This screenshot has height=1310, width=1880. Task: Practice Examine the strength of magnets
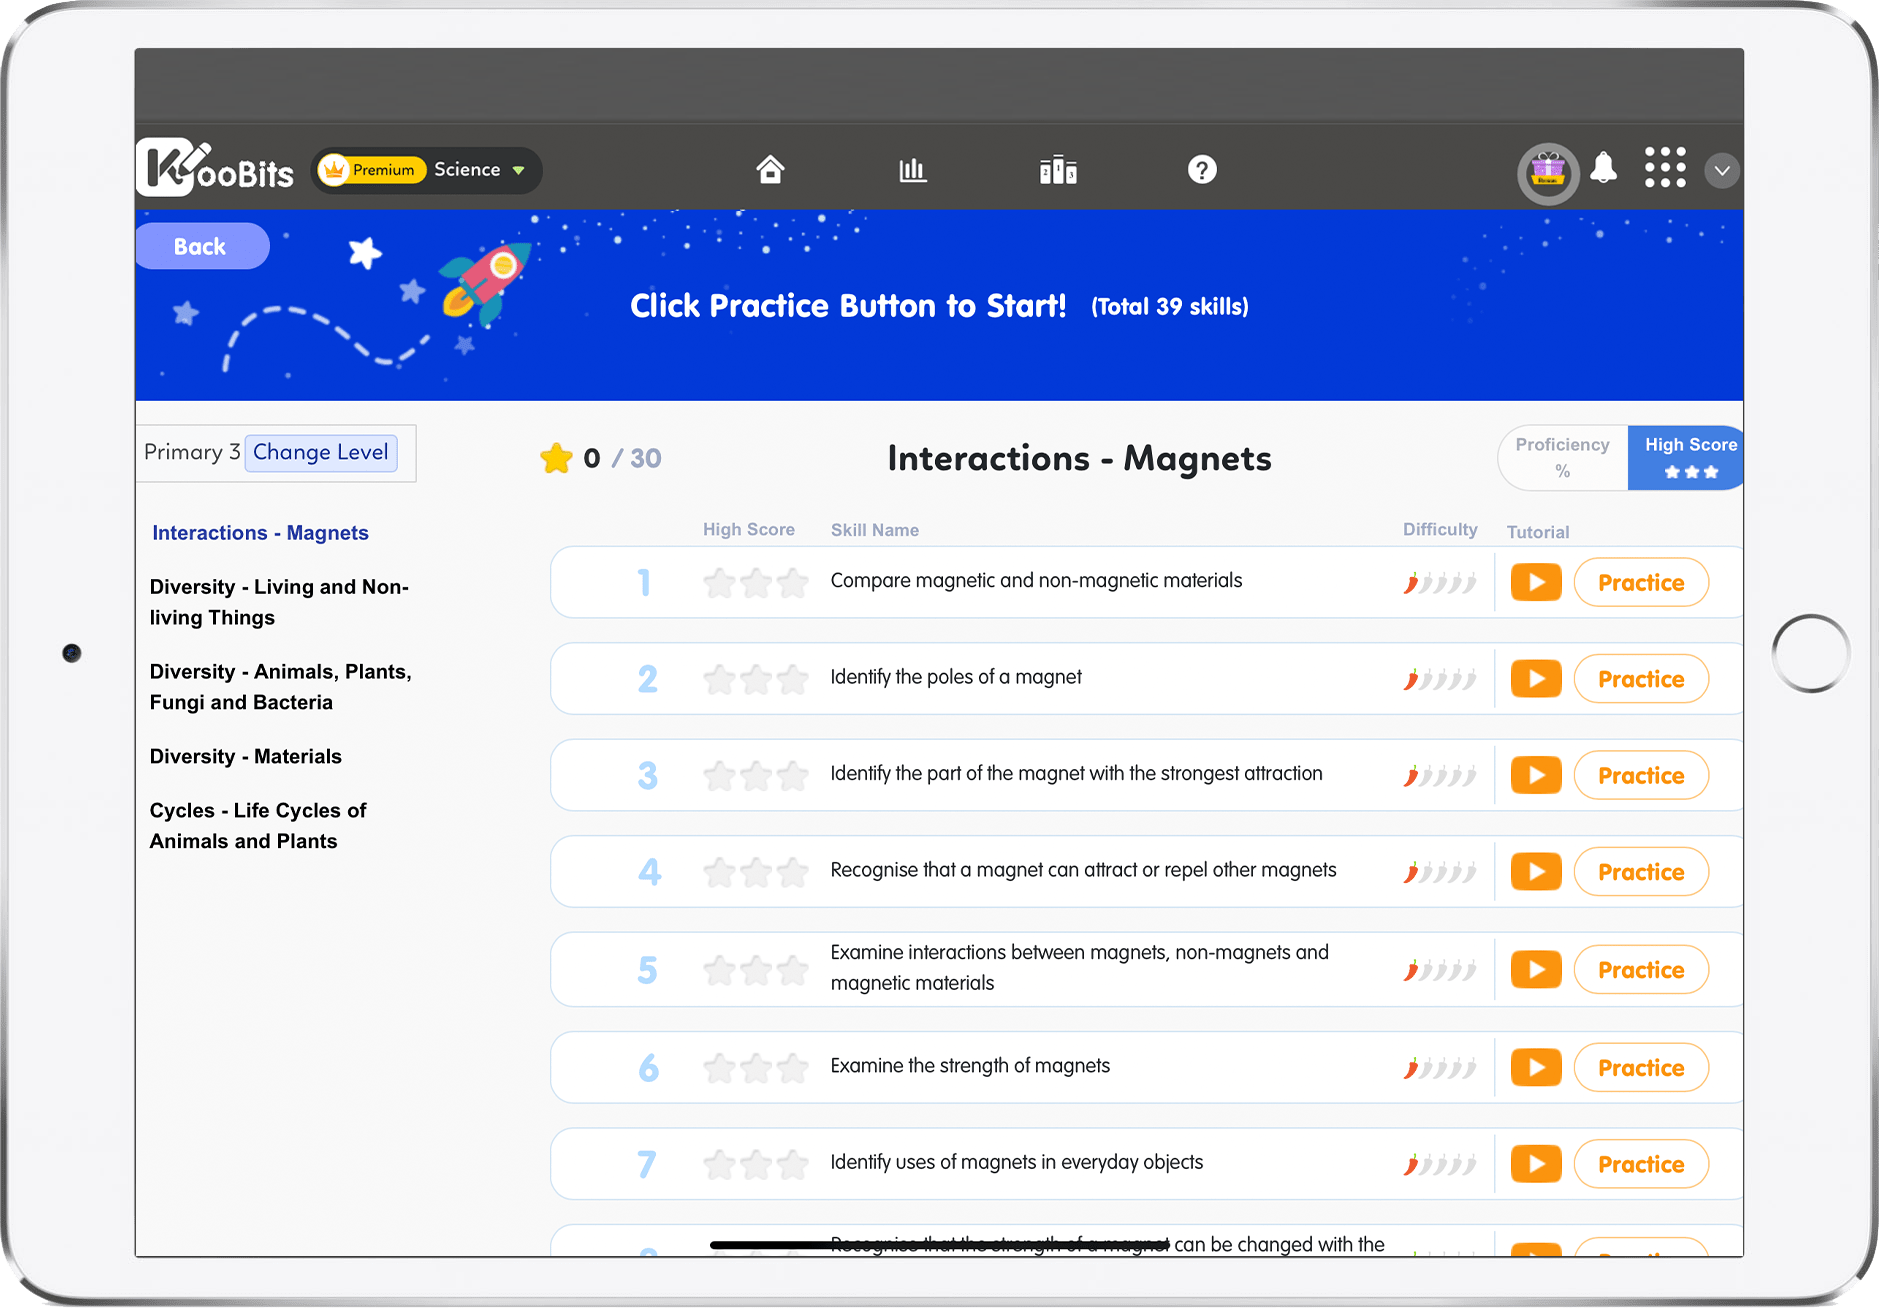(1641, 1068)
